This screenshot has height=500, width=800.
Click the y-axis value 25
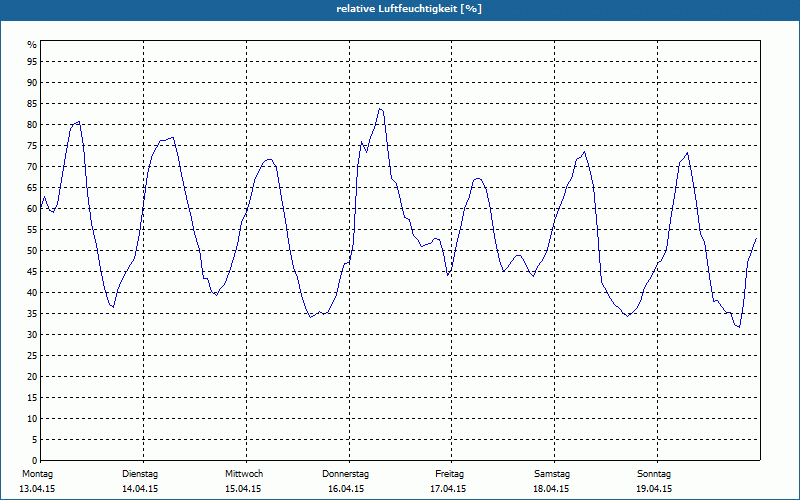point(32,356)
